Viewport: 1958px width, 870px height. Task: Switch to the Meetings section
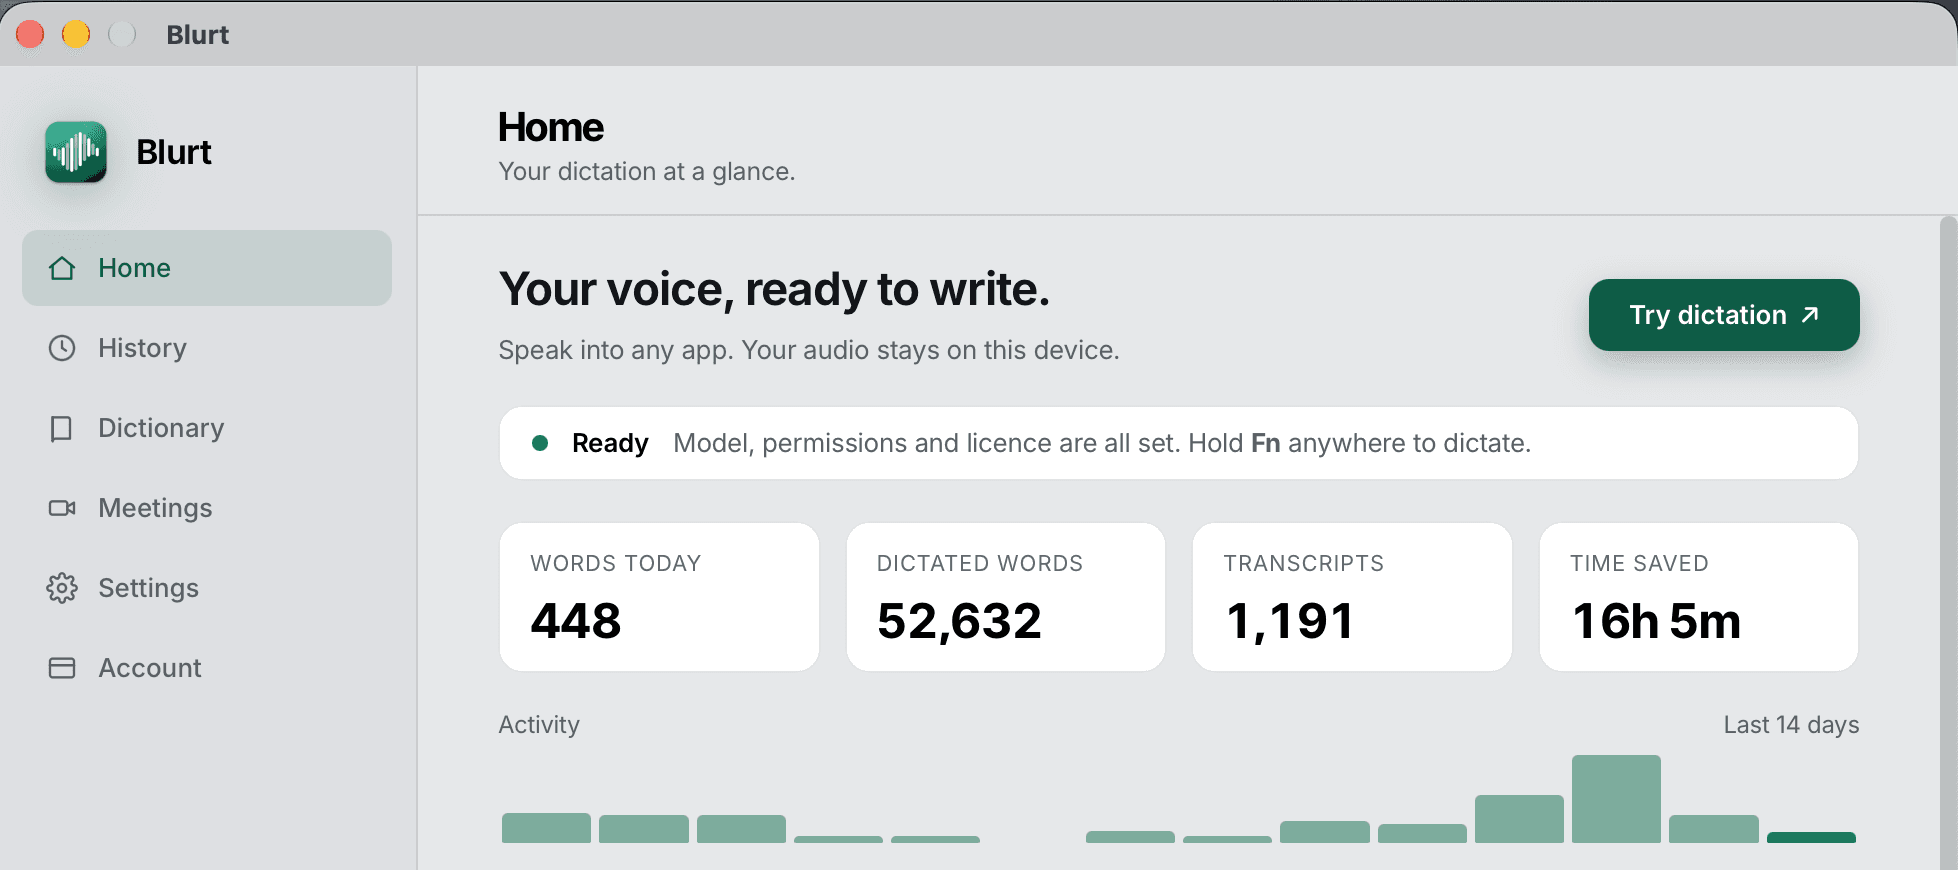207,508
